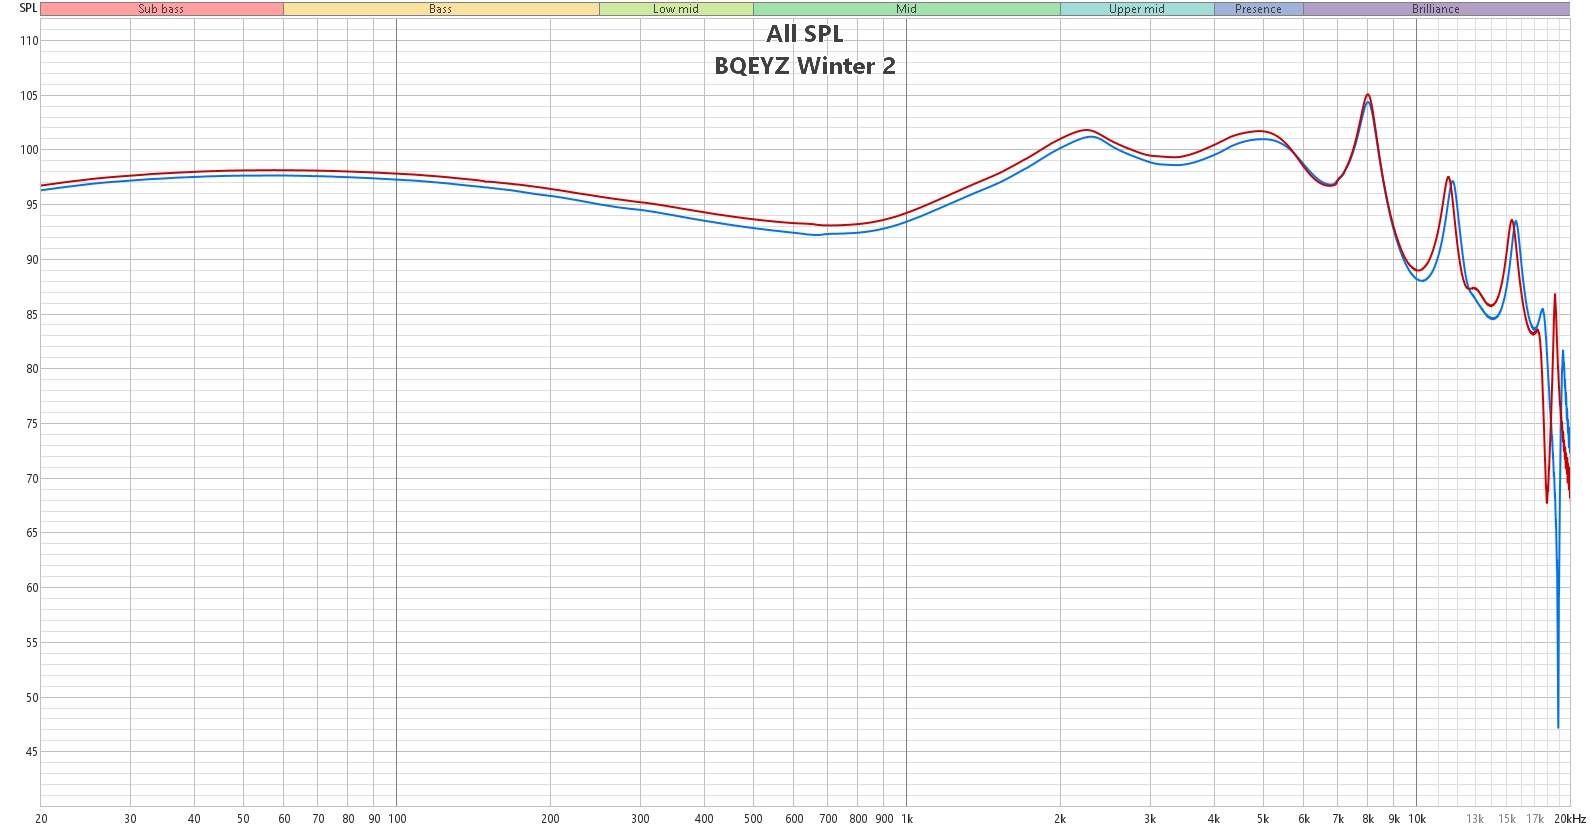Click the 700 frequency axis label
The width and height of the screenshot is (1590, 831).
[828, 819]
